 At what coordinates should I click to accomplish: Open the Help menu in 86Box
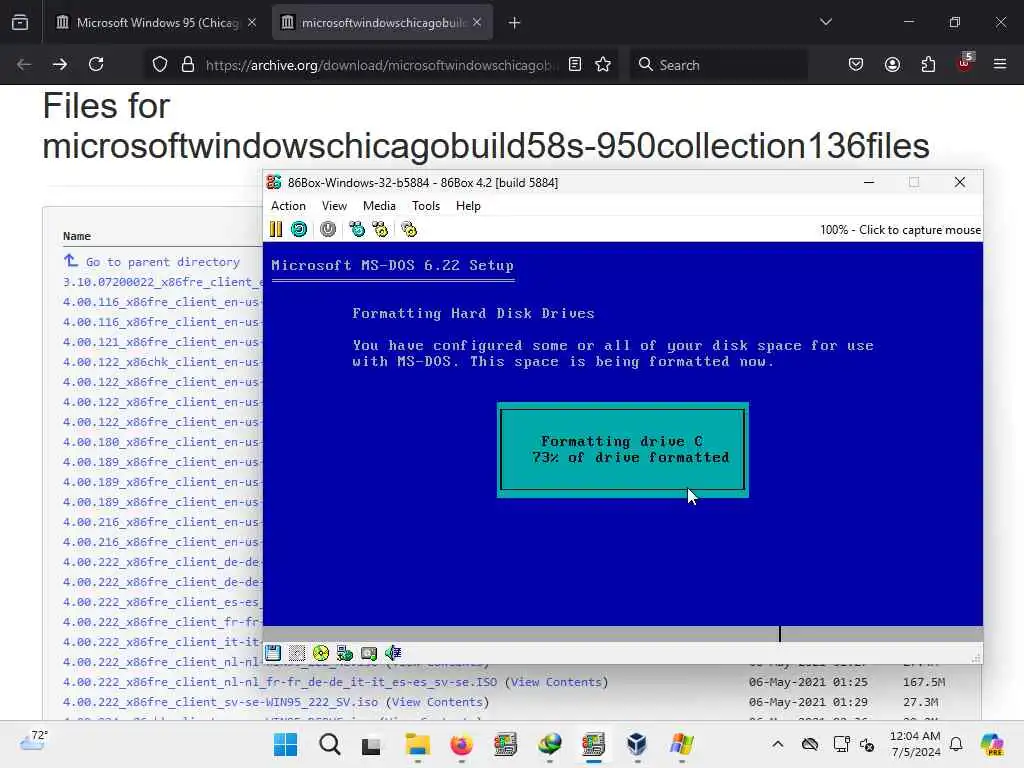[x=468, y=206]
